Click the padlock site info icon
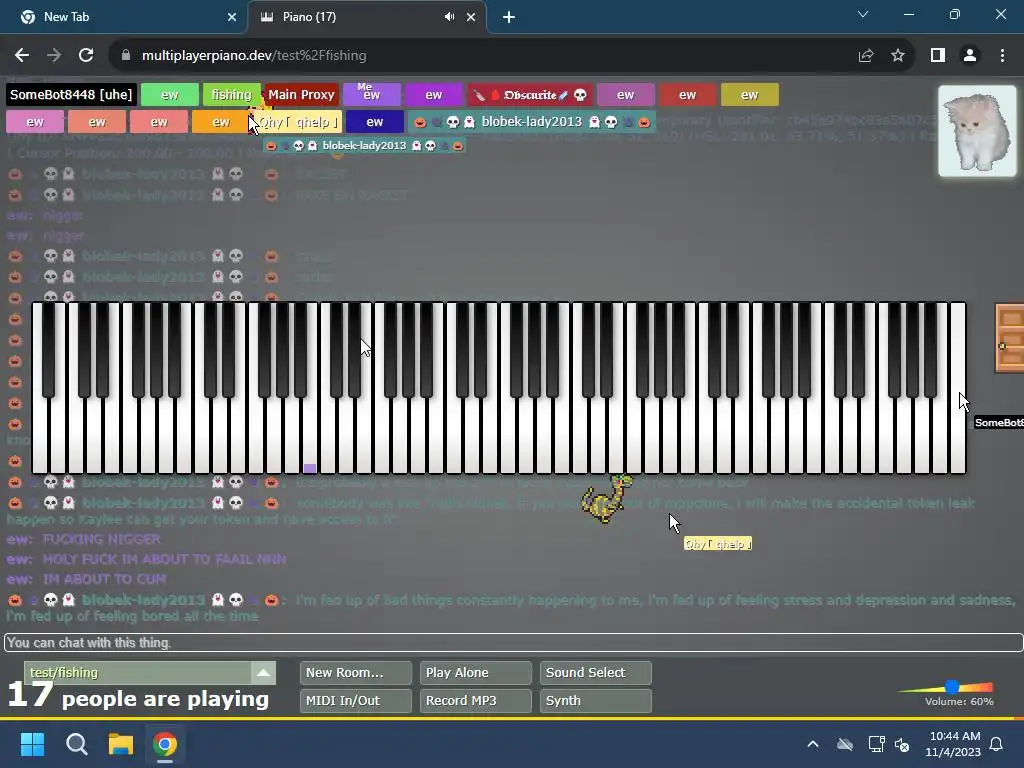The width and height of the screenshot is (1024, 768). click(125, 56)
